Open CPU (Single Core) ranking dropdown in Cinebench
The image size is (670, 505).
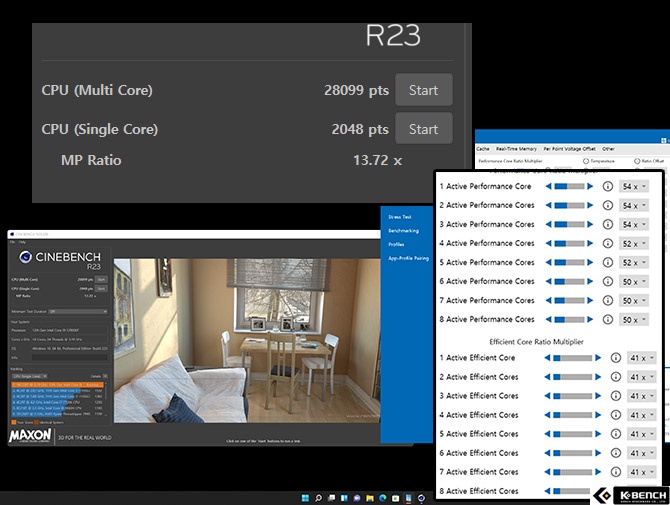29,376
